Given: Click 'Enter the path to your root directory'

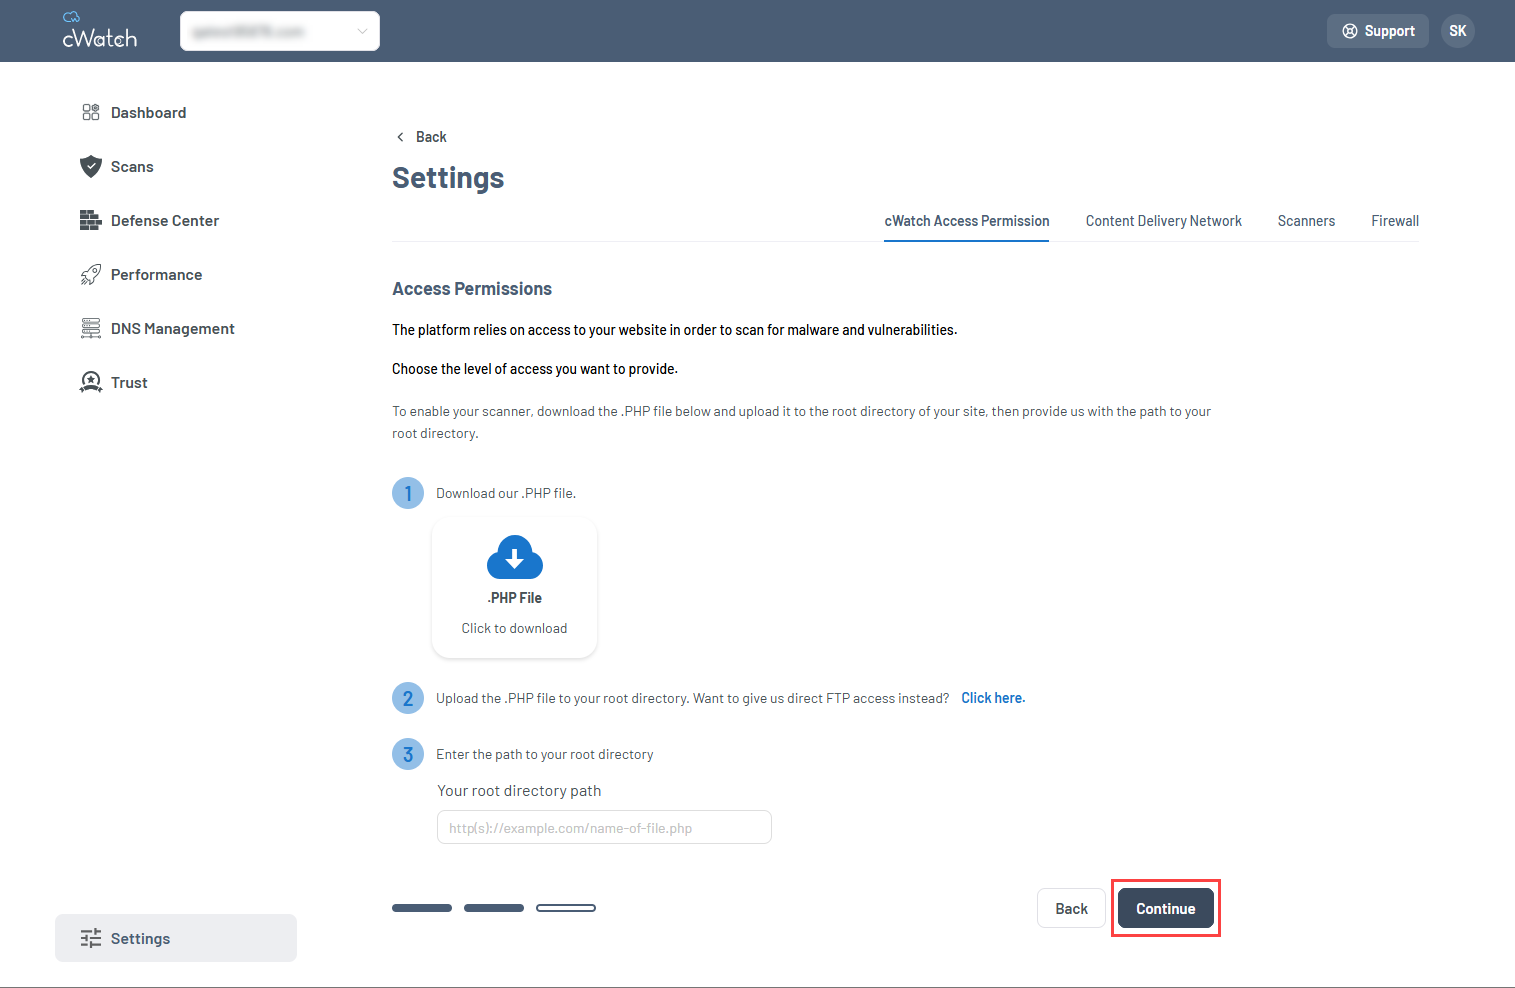Looking at the screenshot, I should pyautogui.click(x=545, y=754).
